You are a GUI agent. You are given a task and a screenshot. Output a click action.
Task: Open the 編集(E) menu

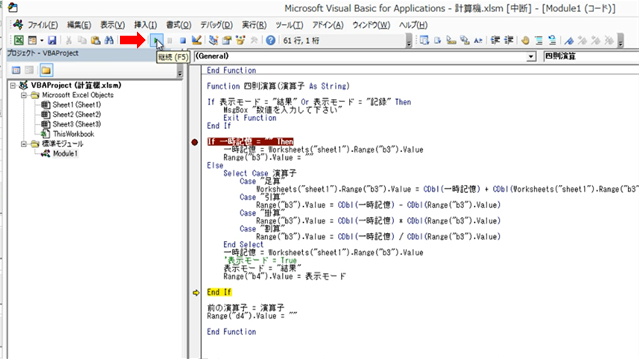(79, 25)
